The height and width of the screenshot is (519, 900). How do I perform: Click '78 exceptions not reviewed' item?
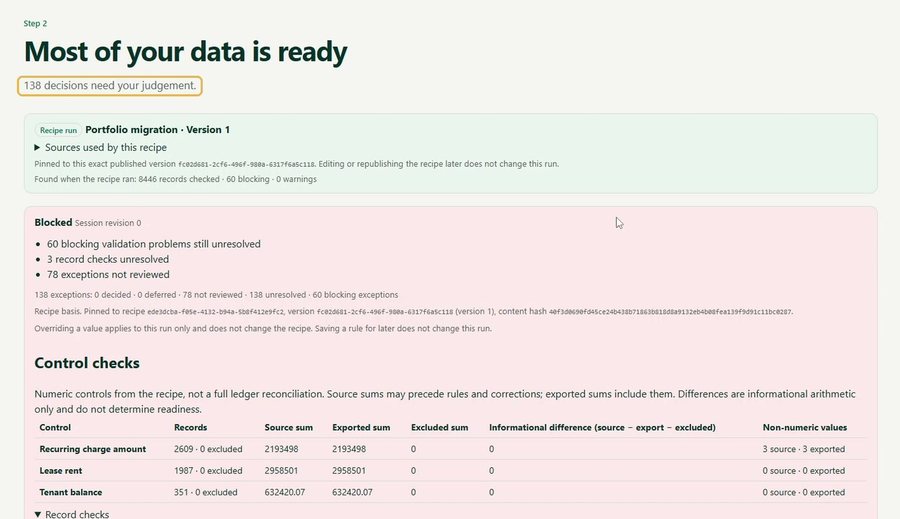click(108, 274)
